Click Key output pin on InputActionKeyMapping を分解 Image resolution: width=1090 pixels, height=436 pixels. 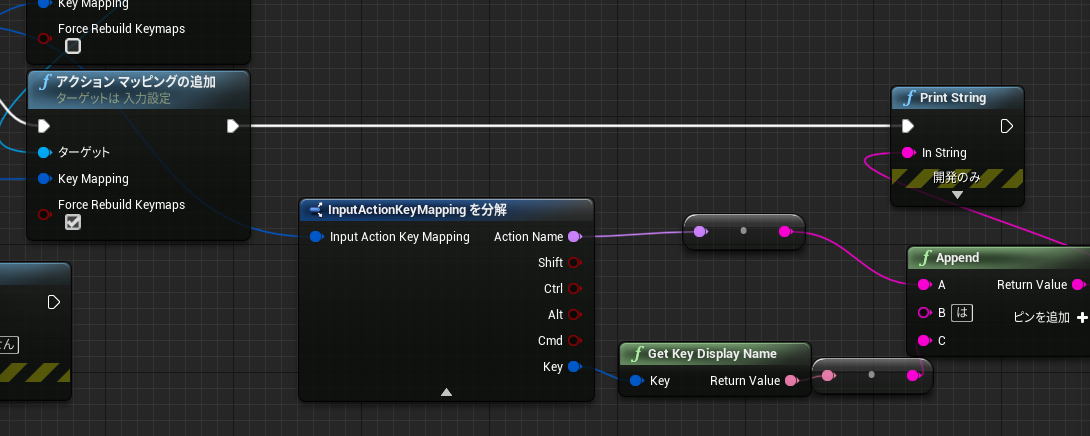click(x=575, y=366)
